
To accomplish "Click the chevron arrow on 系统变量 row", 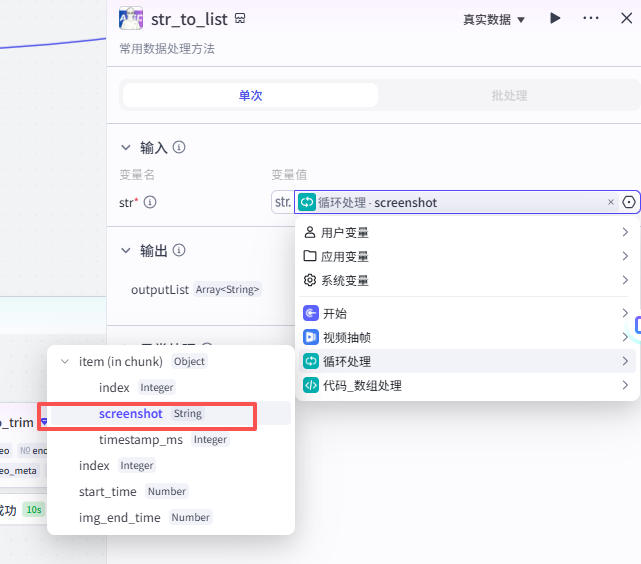I will tap(625, 280).
